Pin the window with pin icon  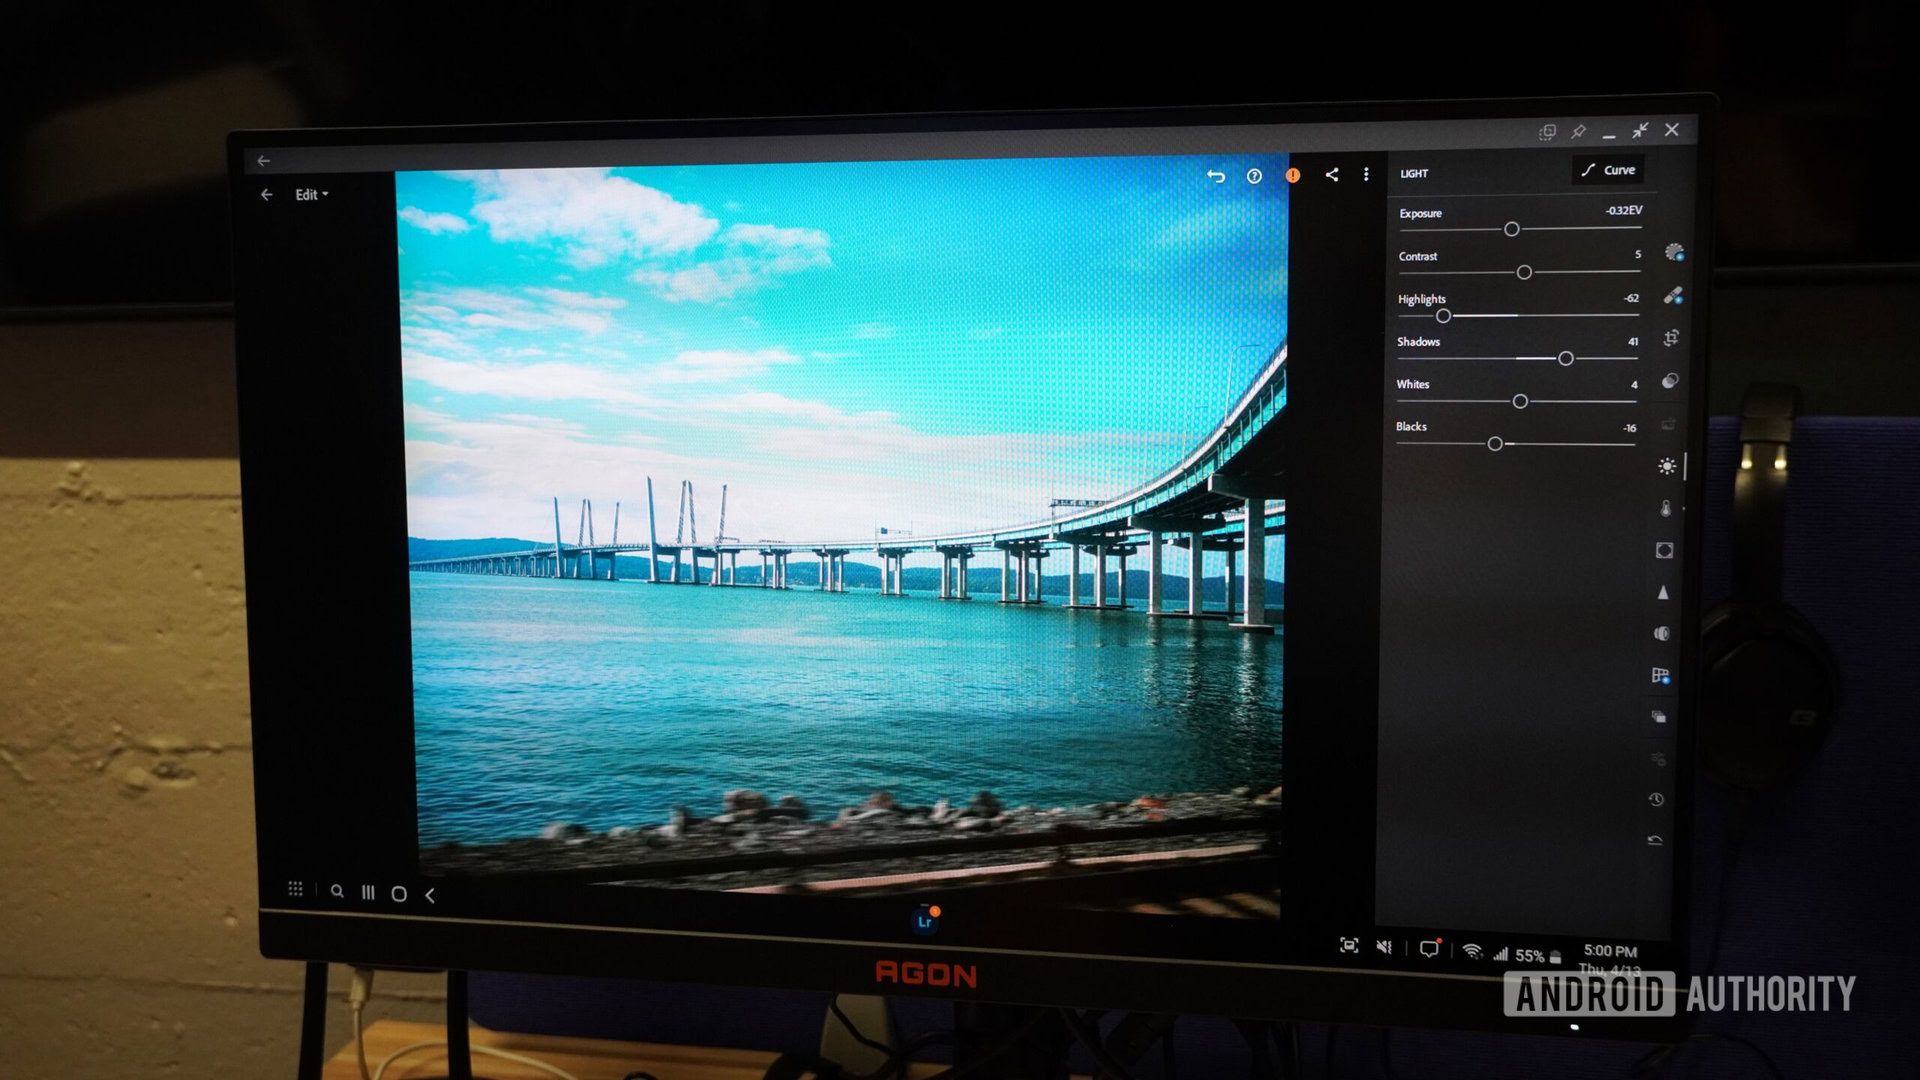tap(1578, 131)
